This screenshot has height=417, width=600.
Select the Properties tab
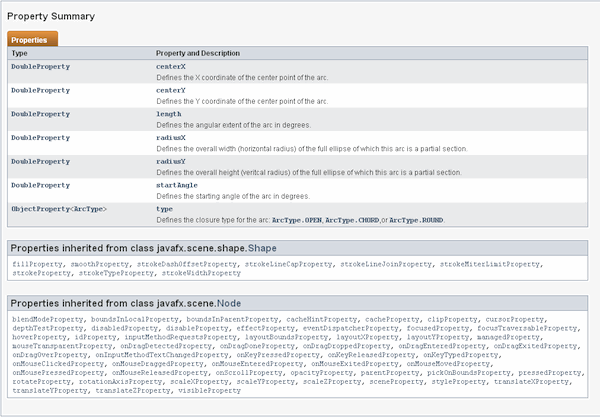point(29,39)
